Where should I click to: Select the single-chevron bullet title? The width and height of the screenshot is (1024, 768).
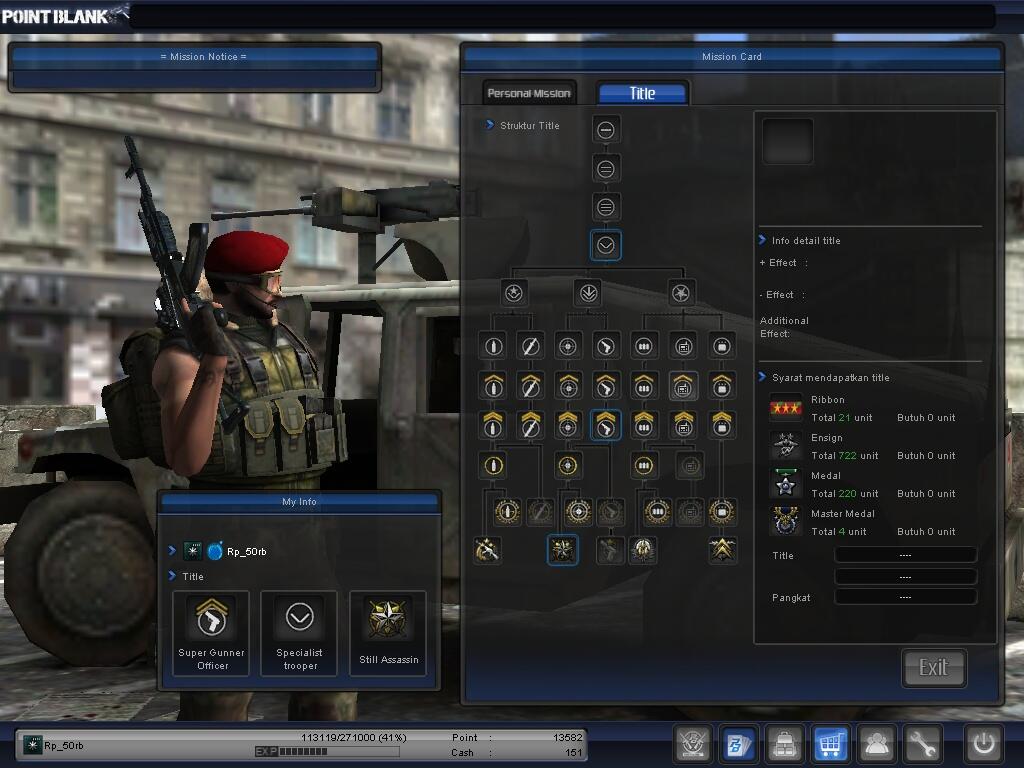(x=493, y=386)
